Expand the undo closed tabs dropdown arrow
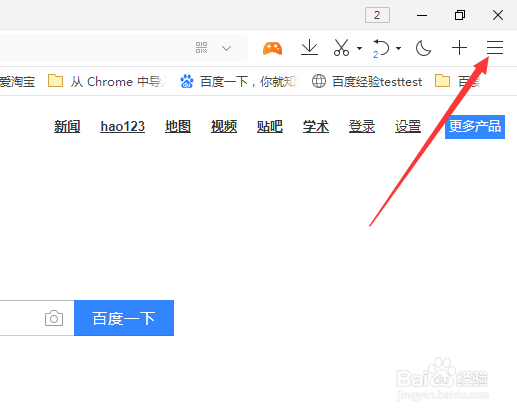Screen dimensions: 517x413 (398, 48)
